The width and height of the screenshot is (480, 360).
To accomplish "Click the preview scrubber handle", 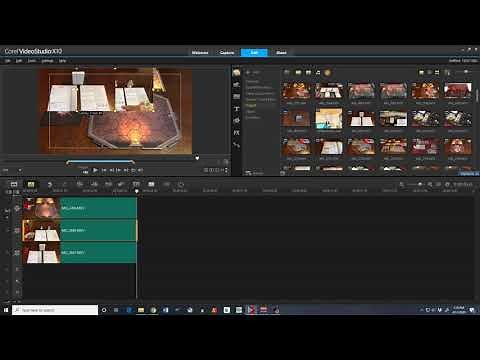I will (x=197, y=158).
